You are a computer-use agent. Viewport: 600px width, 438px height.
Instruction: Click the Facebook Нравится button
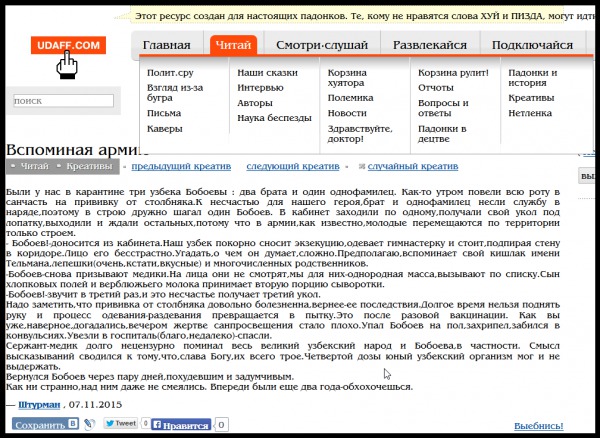click(181, 425)
